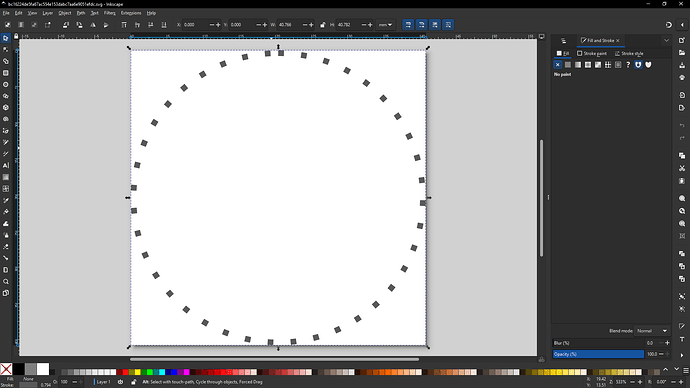Open the units mm dropdown

[385, 25]
